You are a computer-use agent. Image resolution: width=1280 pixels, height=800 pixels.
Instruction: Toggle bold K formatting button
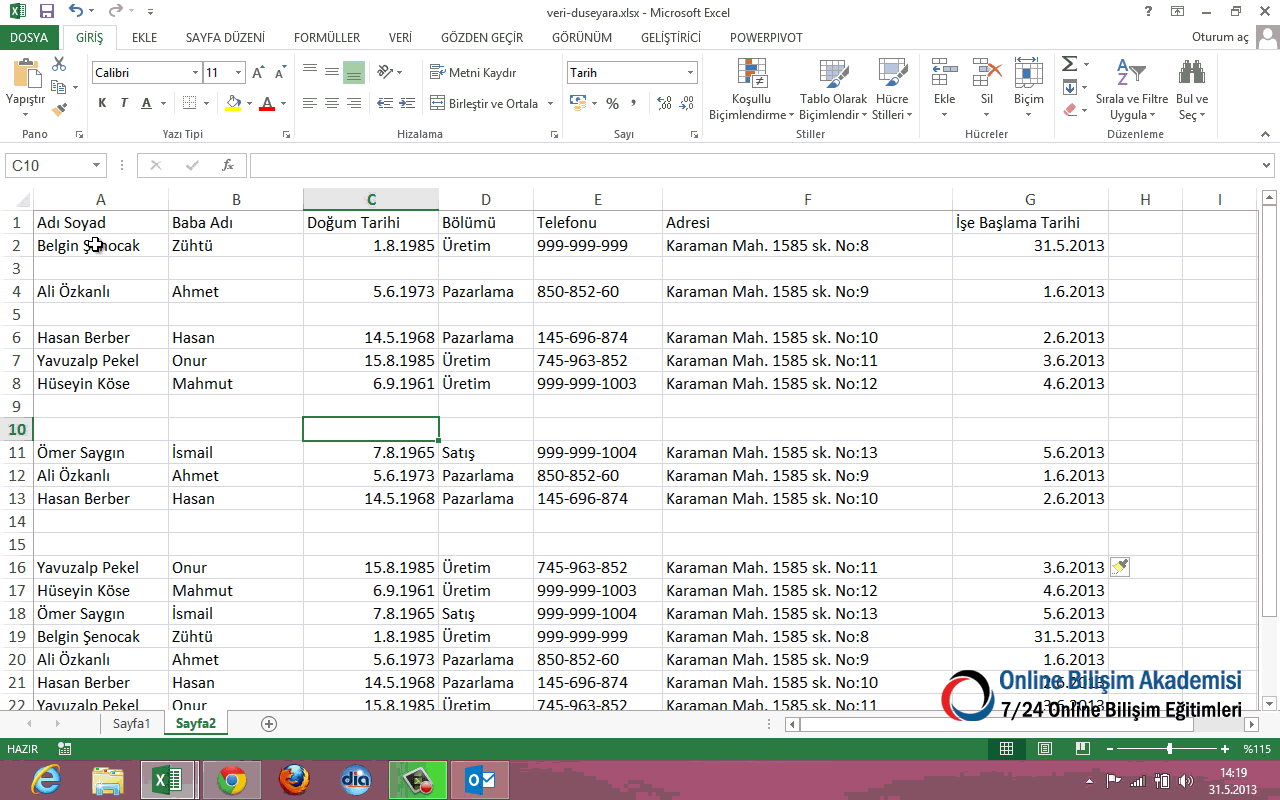tap(102, 103)
